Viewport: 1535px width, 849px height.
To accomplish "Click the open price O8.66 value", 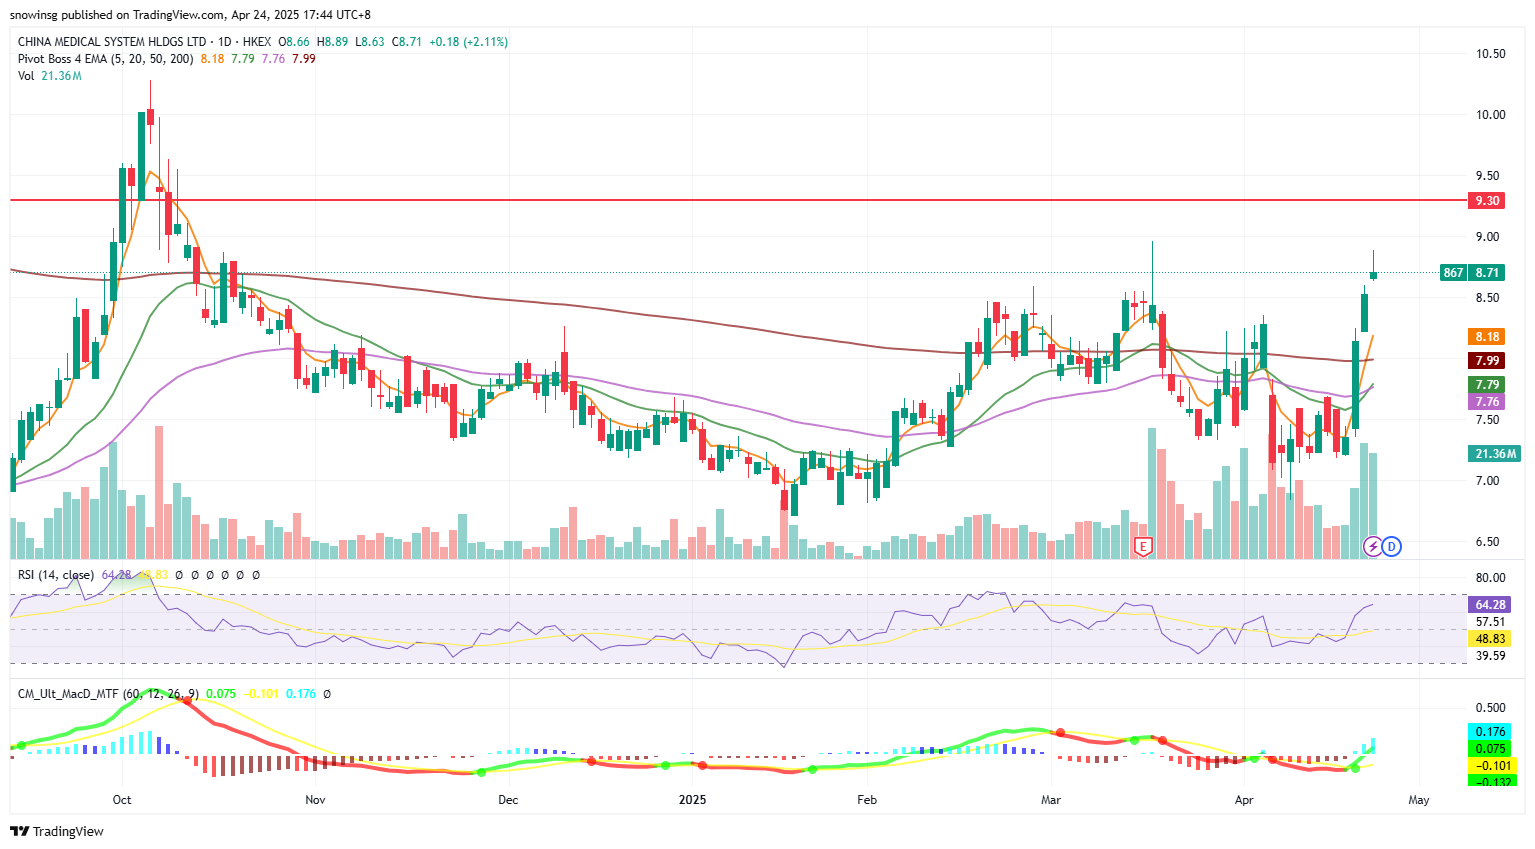I will click(x=294, y=42).
